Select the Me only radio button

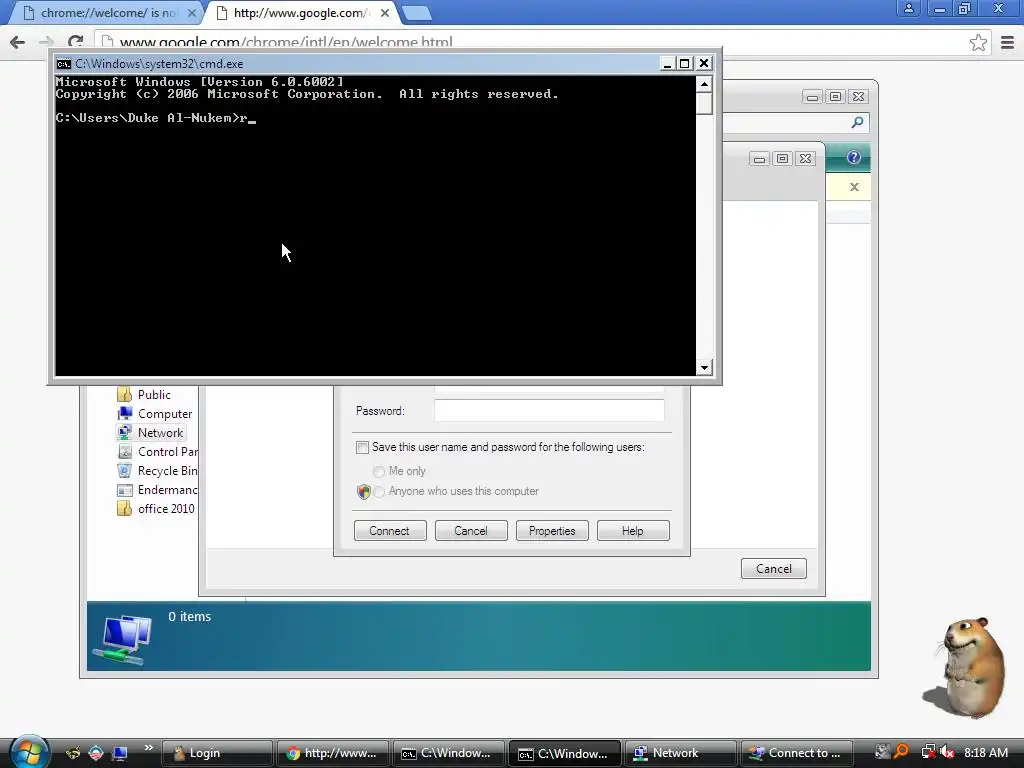coord(379,472)
